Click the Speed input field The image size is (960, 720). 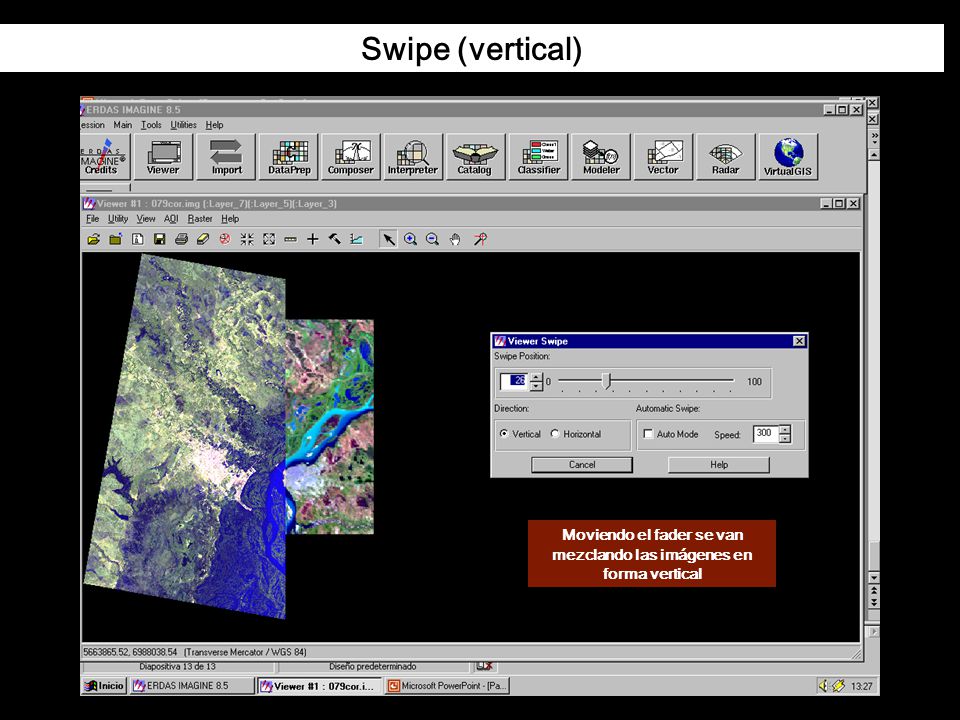766,433
